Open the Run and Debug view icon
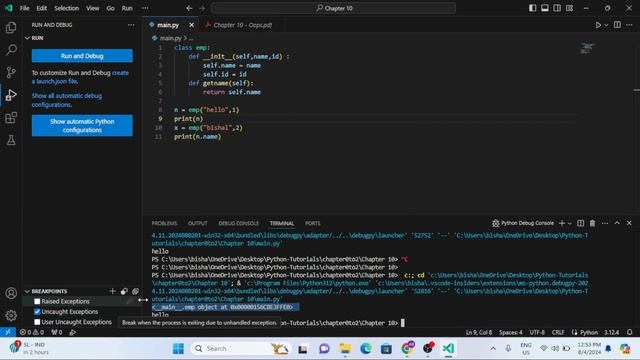 [x=11, y=95]
